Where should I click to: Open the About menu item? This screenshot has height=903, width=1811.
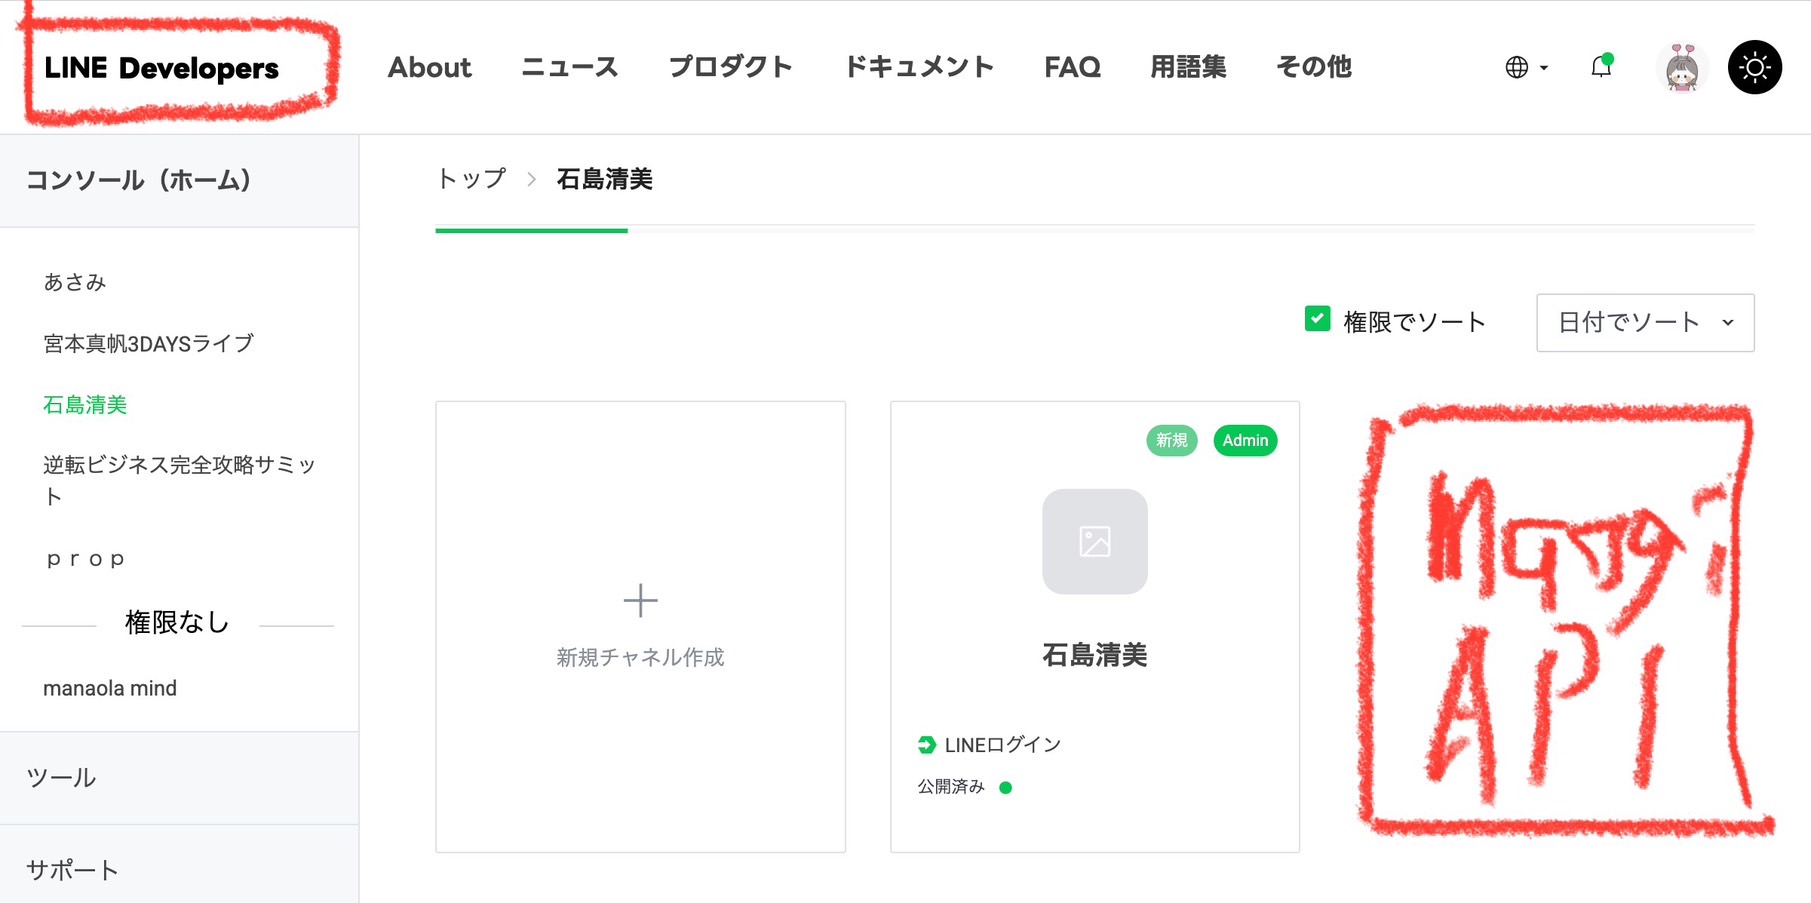[429, 67]
